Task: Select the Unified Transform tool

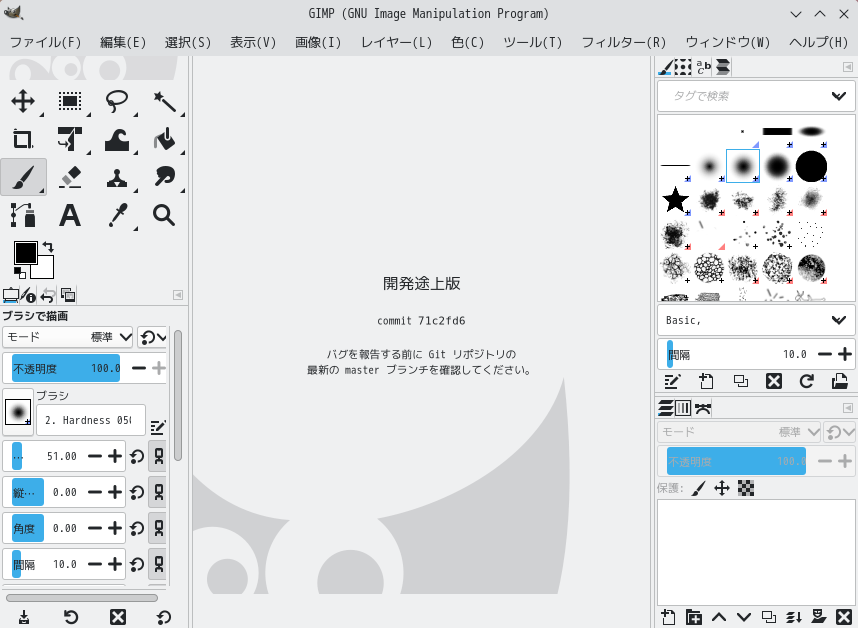Action: 70,139
